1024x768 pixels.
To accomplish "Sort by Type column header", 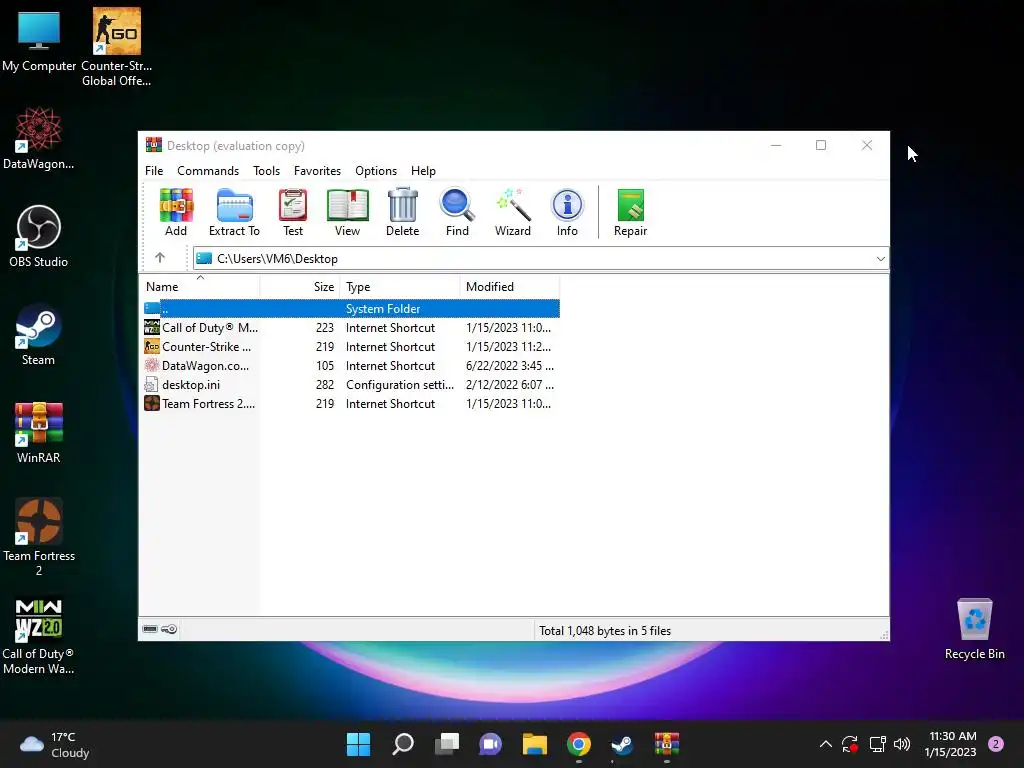I will pyautogui.click(x=400, y=287).
